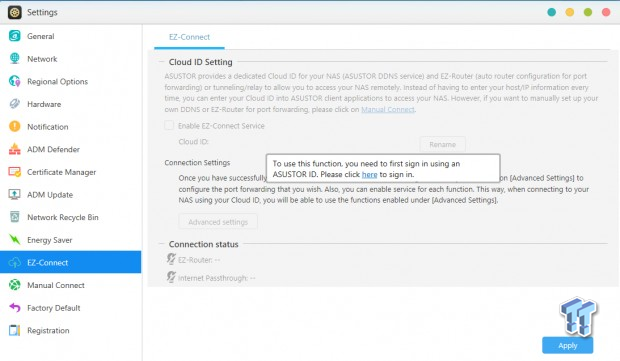The height and width of the screenshot is (361, 620).
Task: Click the Apply button
Action: pos(567,345)
